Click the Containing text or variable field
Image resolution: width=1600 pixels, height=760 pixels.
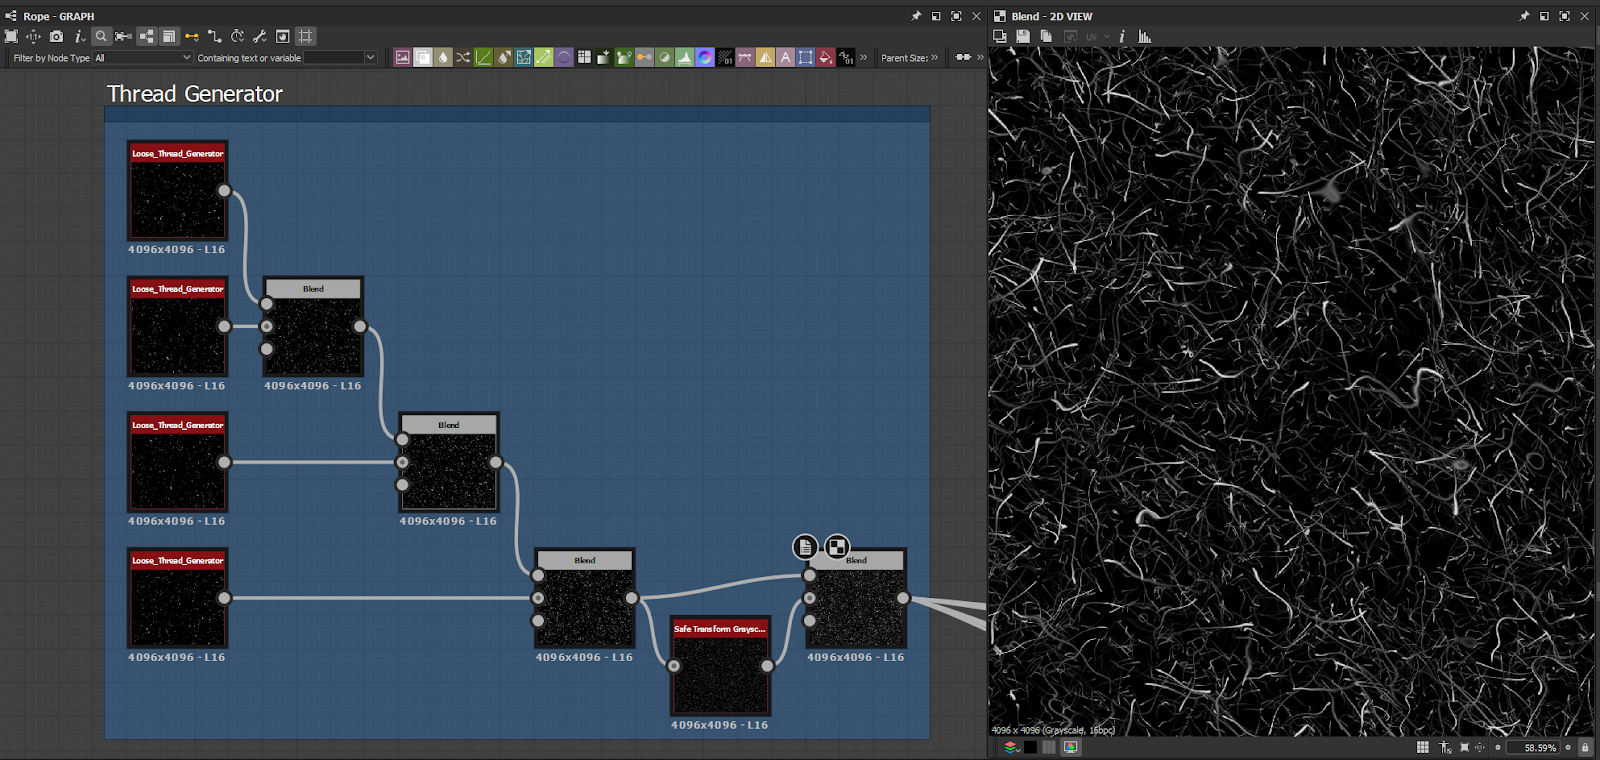pos(334,58)
